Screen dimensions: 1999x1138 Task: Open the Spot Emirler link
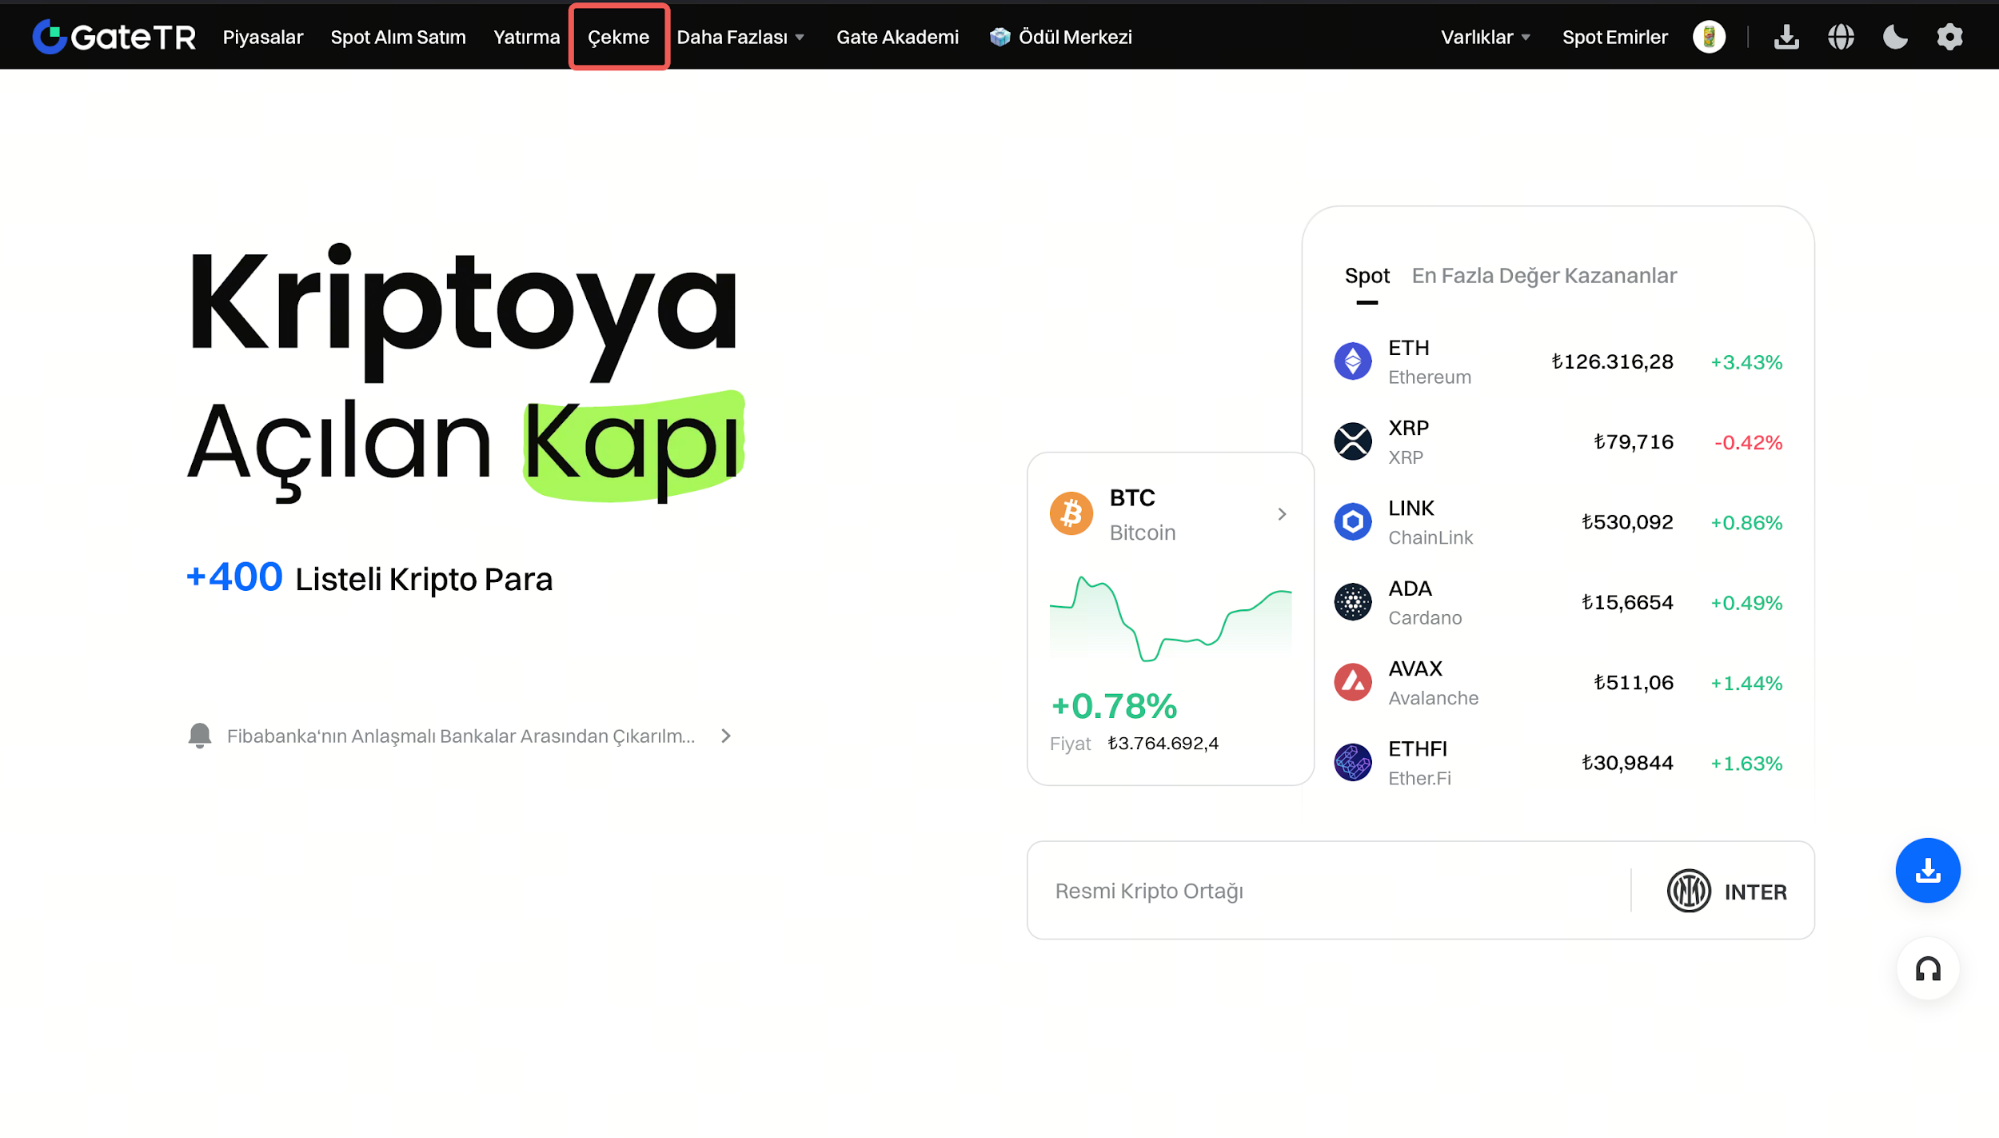click(x=1614, y=37)
